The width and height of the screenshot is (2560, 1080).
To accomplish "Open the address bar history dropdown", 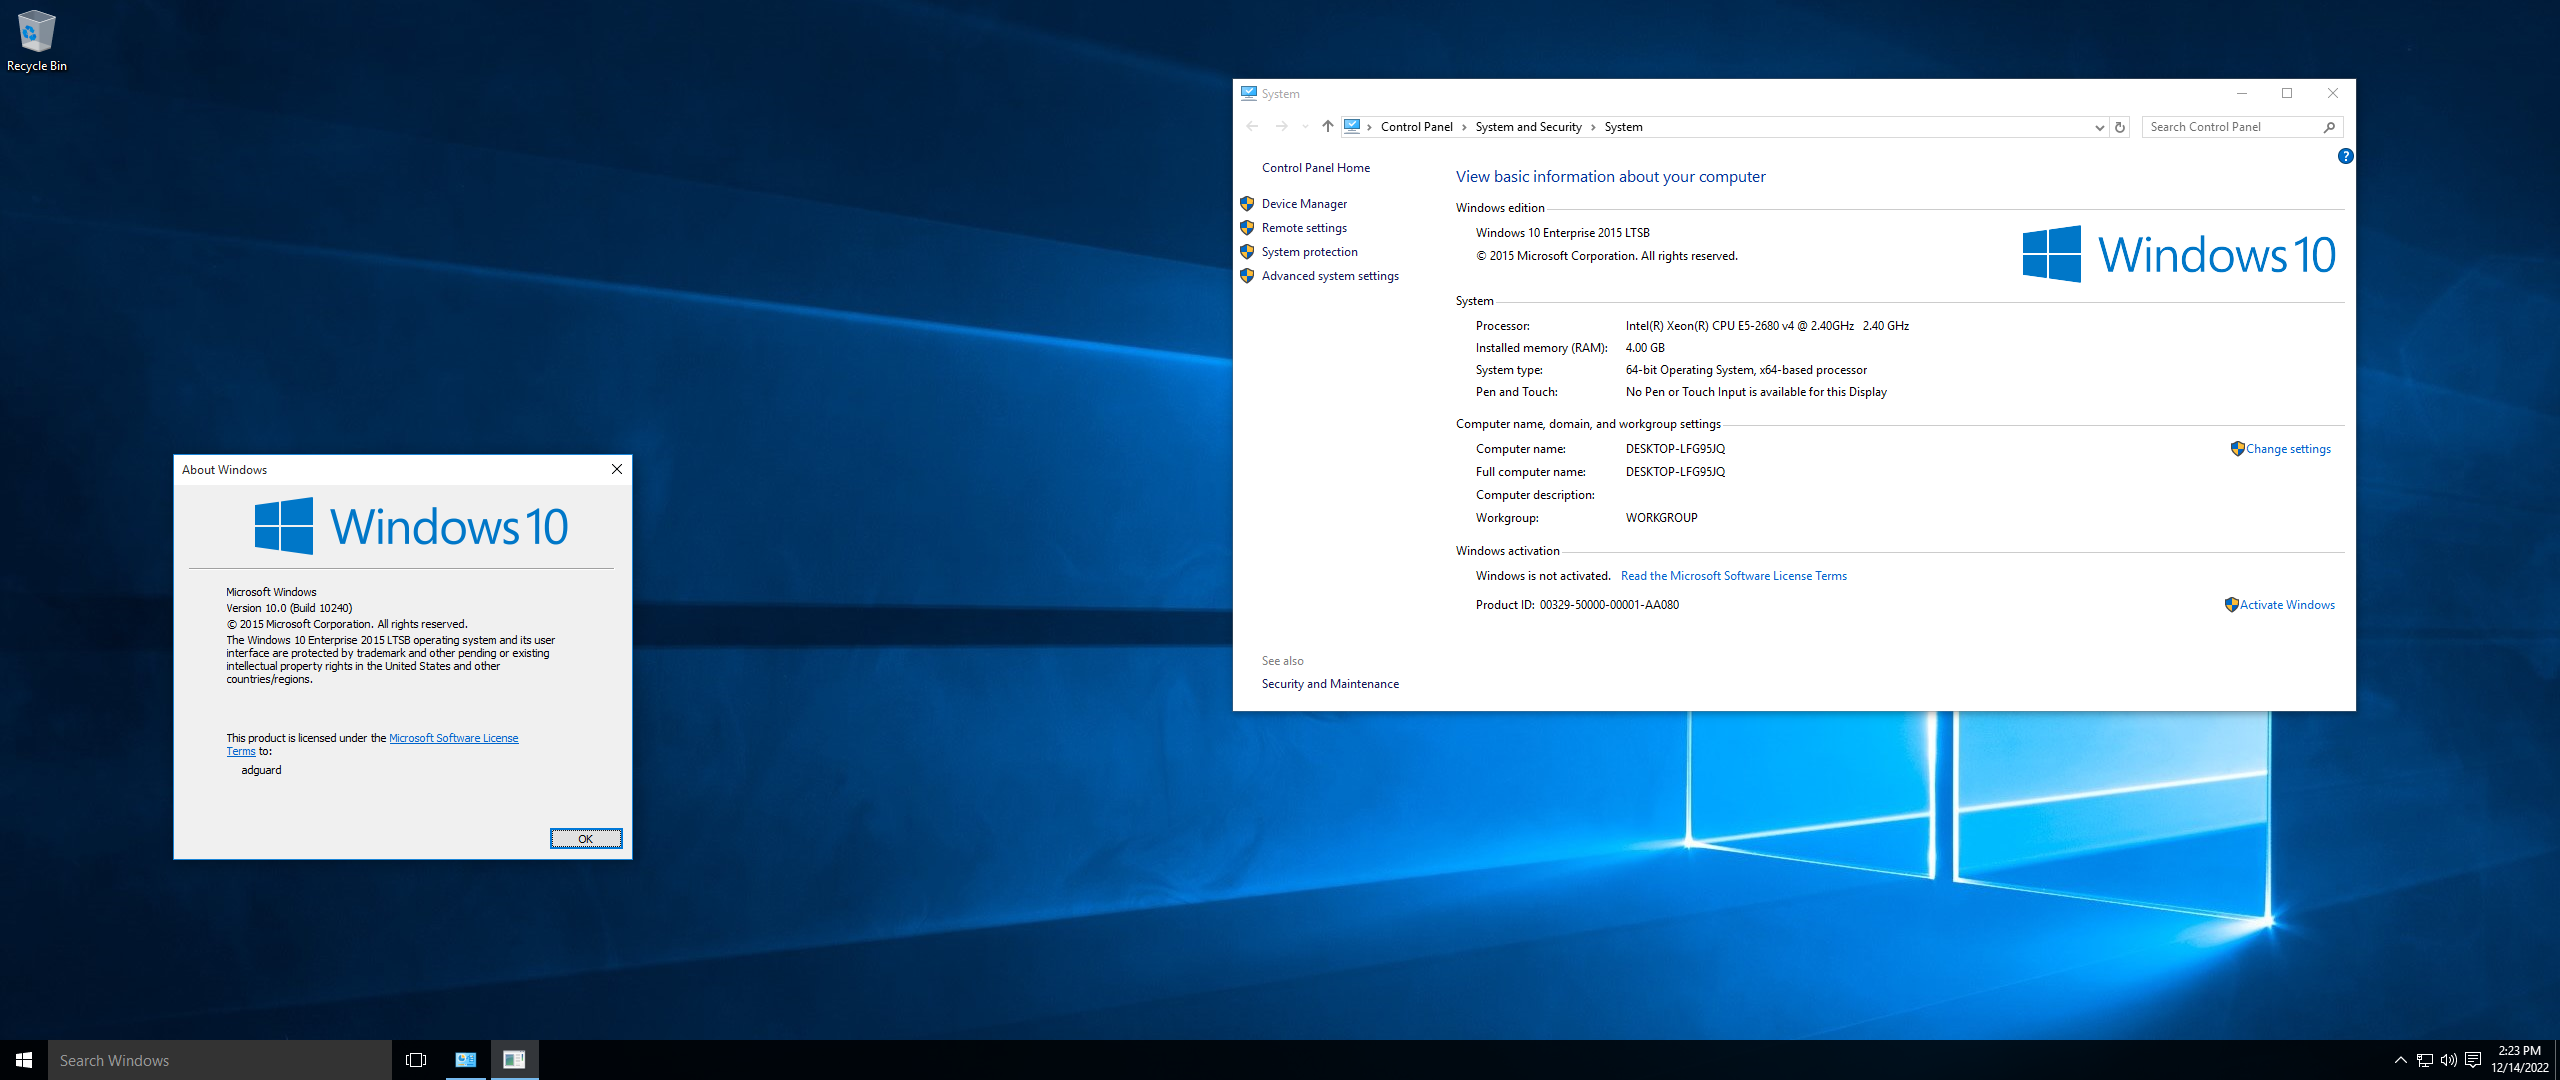I will (x=2099, y=127).
